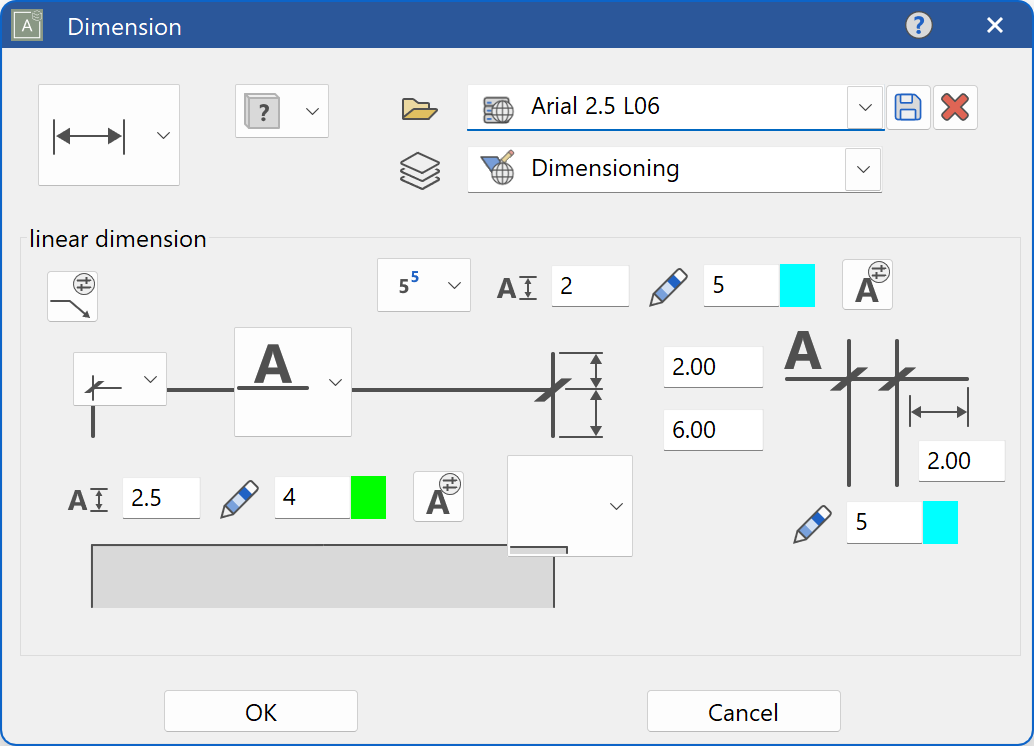Click the font adjustment icon beside green swatch
Screen dimensions: 1034x746
[438, 495]
